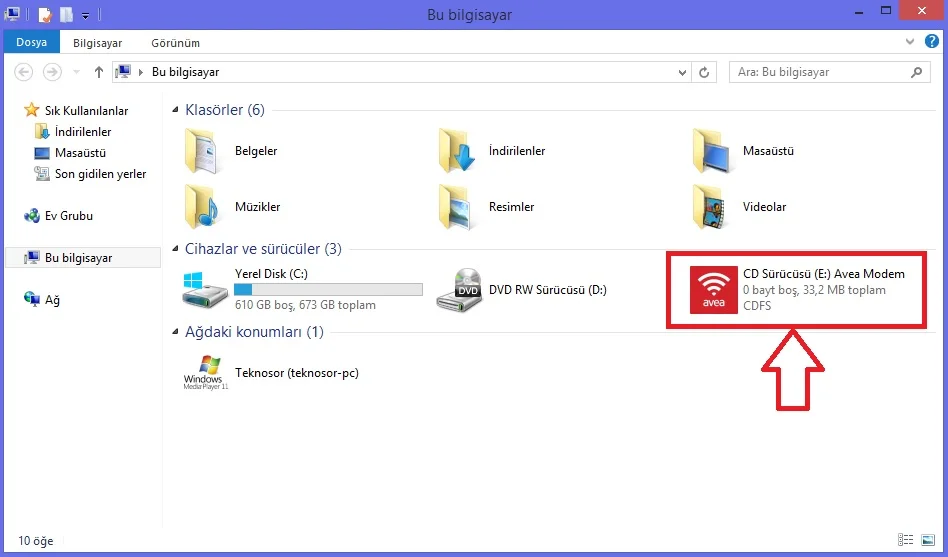Select İndirilenler in the navigation pane
948x557 pixels.
[83, 132]
